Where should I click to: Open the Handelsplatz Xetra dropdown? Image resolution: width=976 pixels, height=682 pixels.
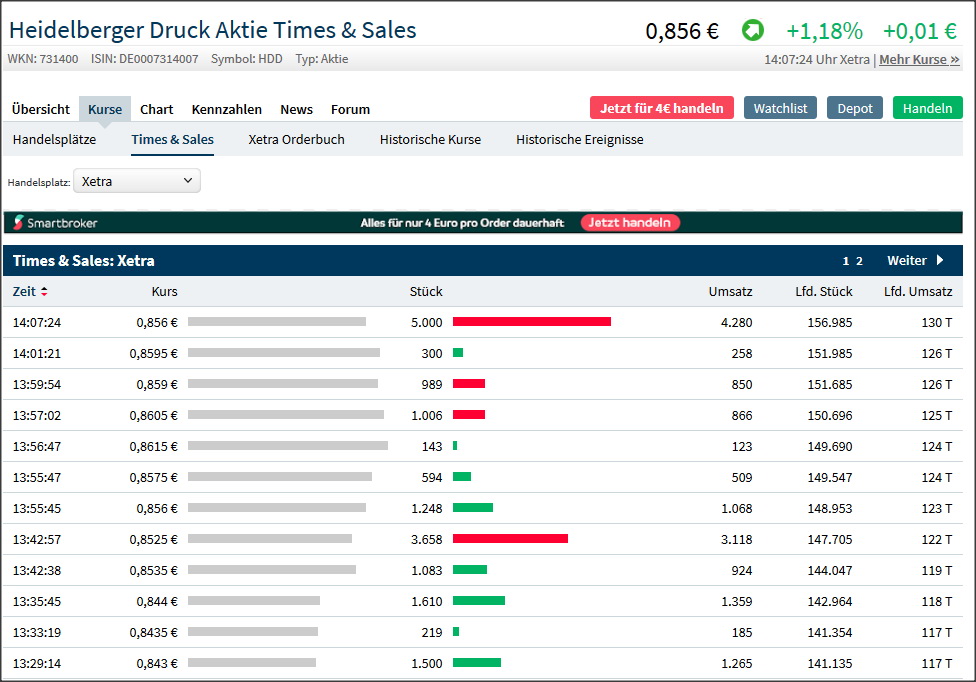137,181
